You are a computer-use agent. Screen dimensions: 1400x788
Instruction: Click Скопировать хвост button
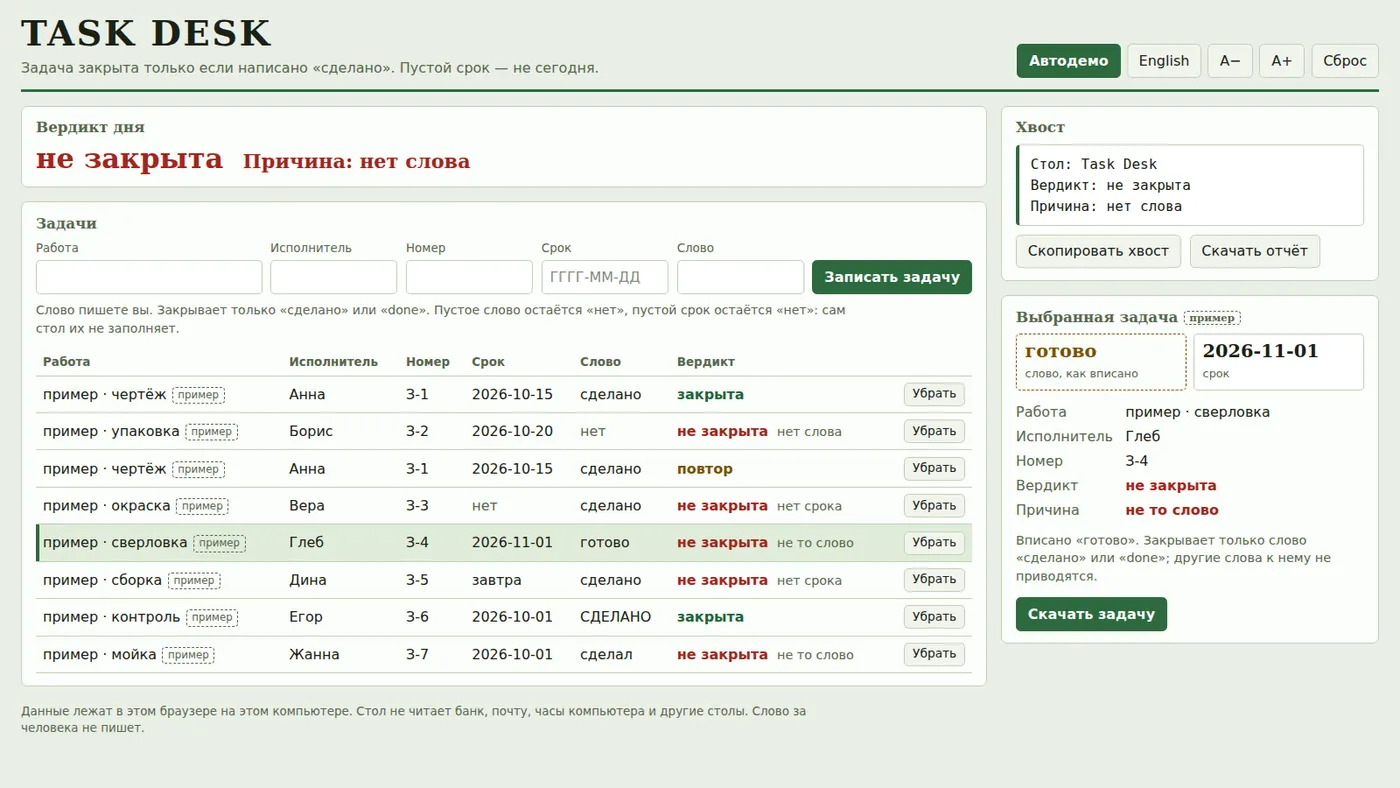coord(1098,251)
